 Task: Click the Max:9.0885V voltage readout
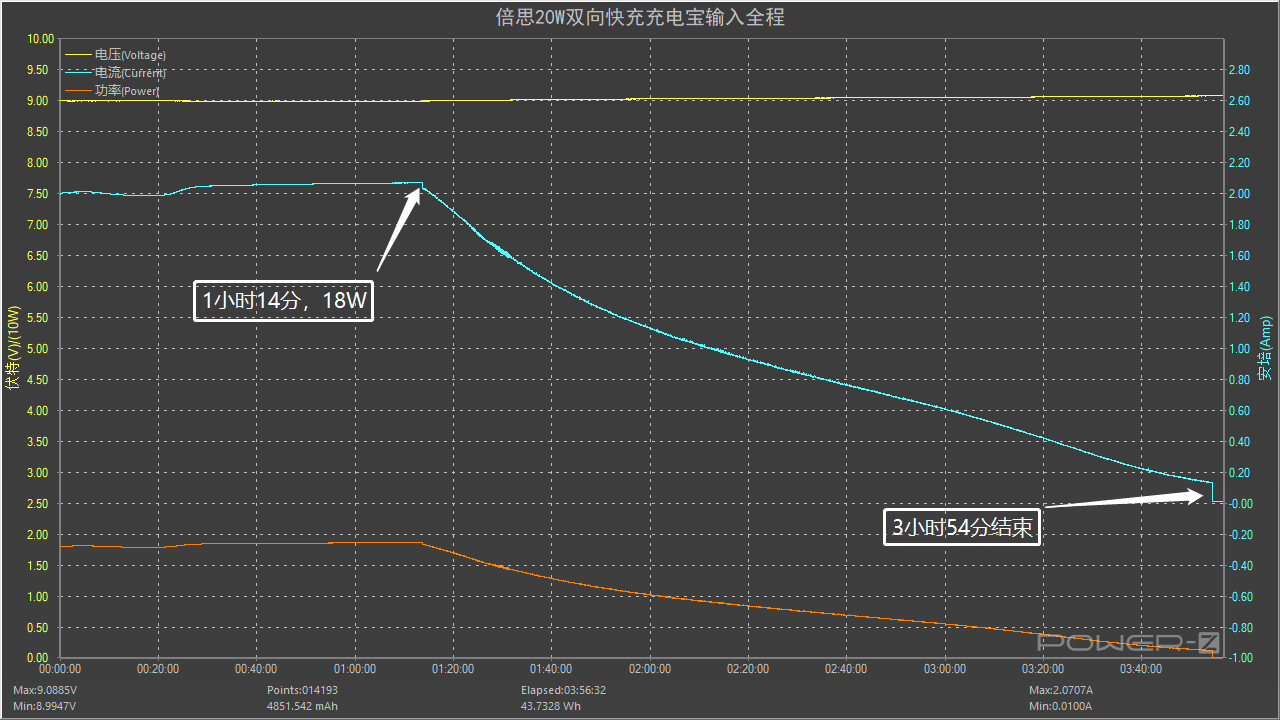pos(45,690)
